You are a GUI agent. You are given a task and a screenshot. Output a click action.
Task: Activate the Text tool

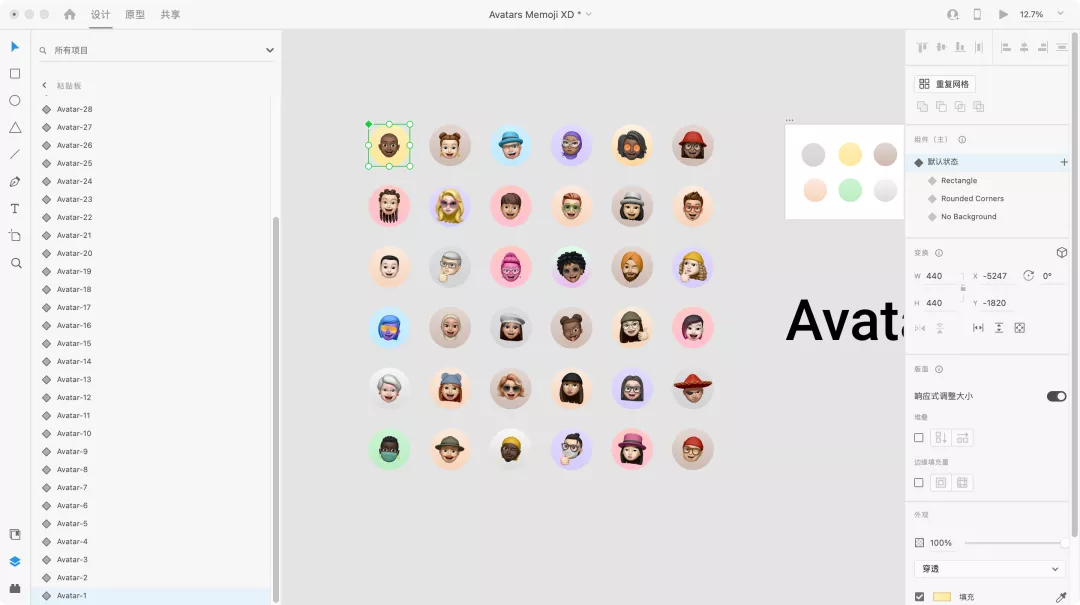(x=15, y=209)
